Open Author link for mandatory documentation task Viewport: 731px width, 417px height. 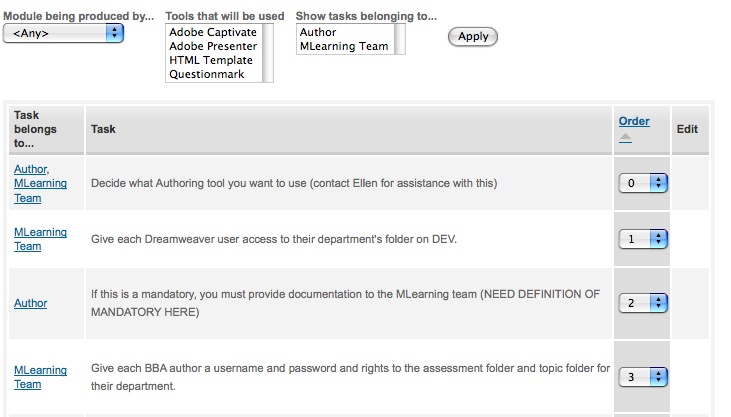coord(30,303)
